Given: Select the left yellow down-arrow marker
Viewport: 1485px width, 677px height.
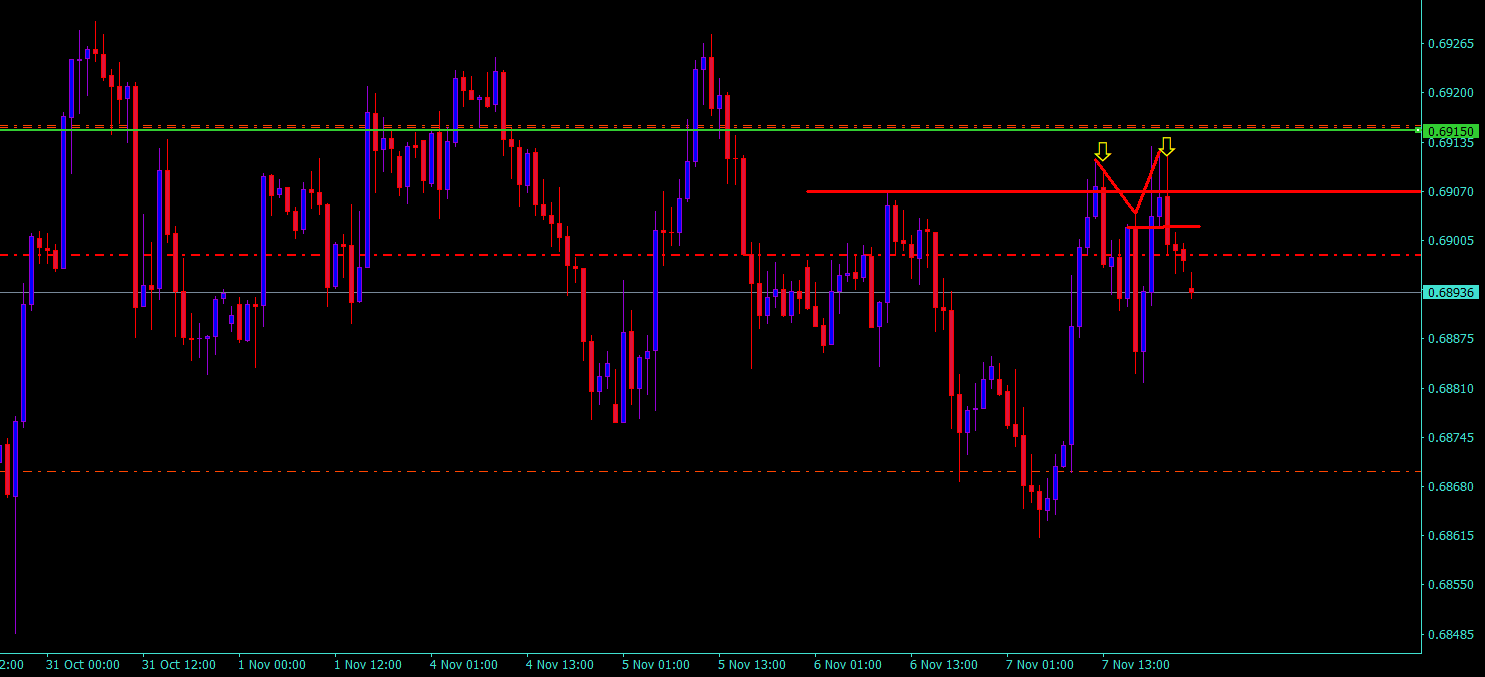Looking at the screenshot, I should [1102, 151].
